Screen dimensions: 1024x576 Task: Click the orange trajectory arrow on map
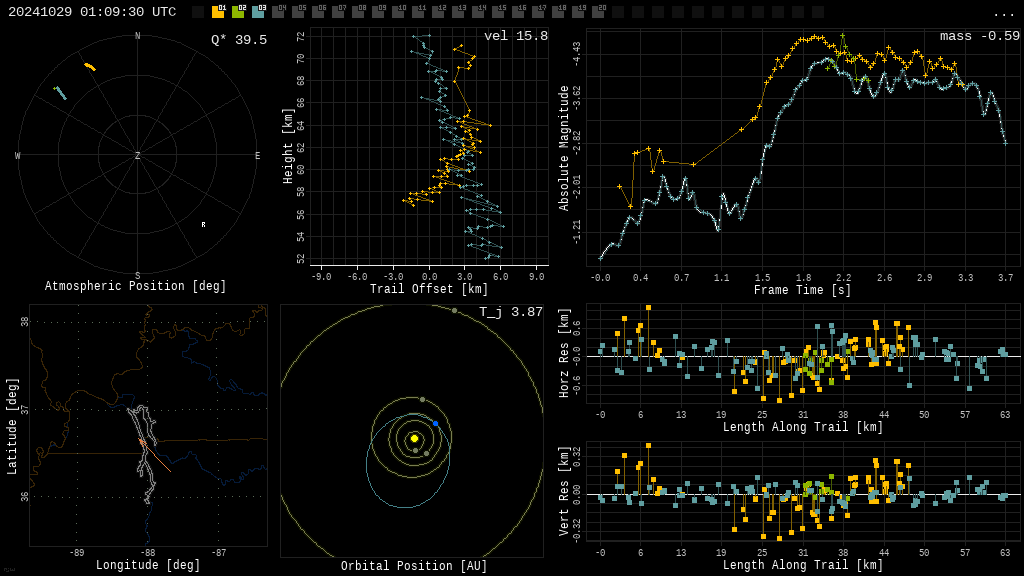(143, 442)
